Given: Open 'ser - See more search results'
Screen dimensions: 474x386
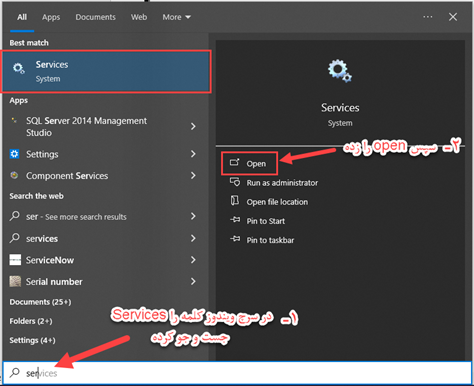Looking at the screenshot, I should click(103, 217).
